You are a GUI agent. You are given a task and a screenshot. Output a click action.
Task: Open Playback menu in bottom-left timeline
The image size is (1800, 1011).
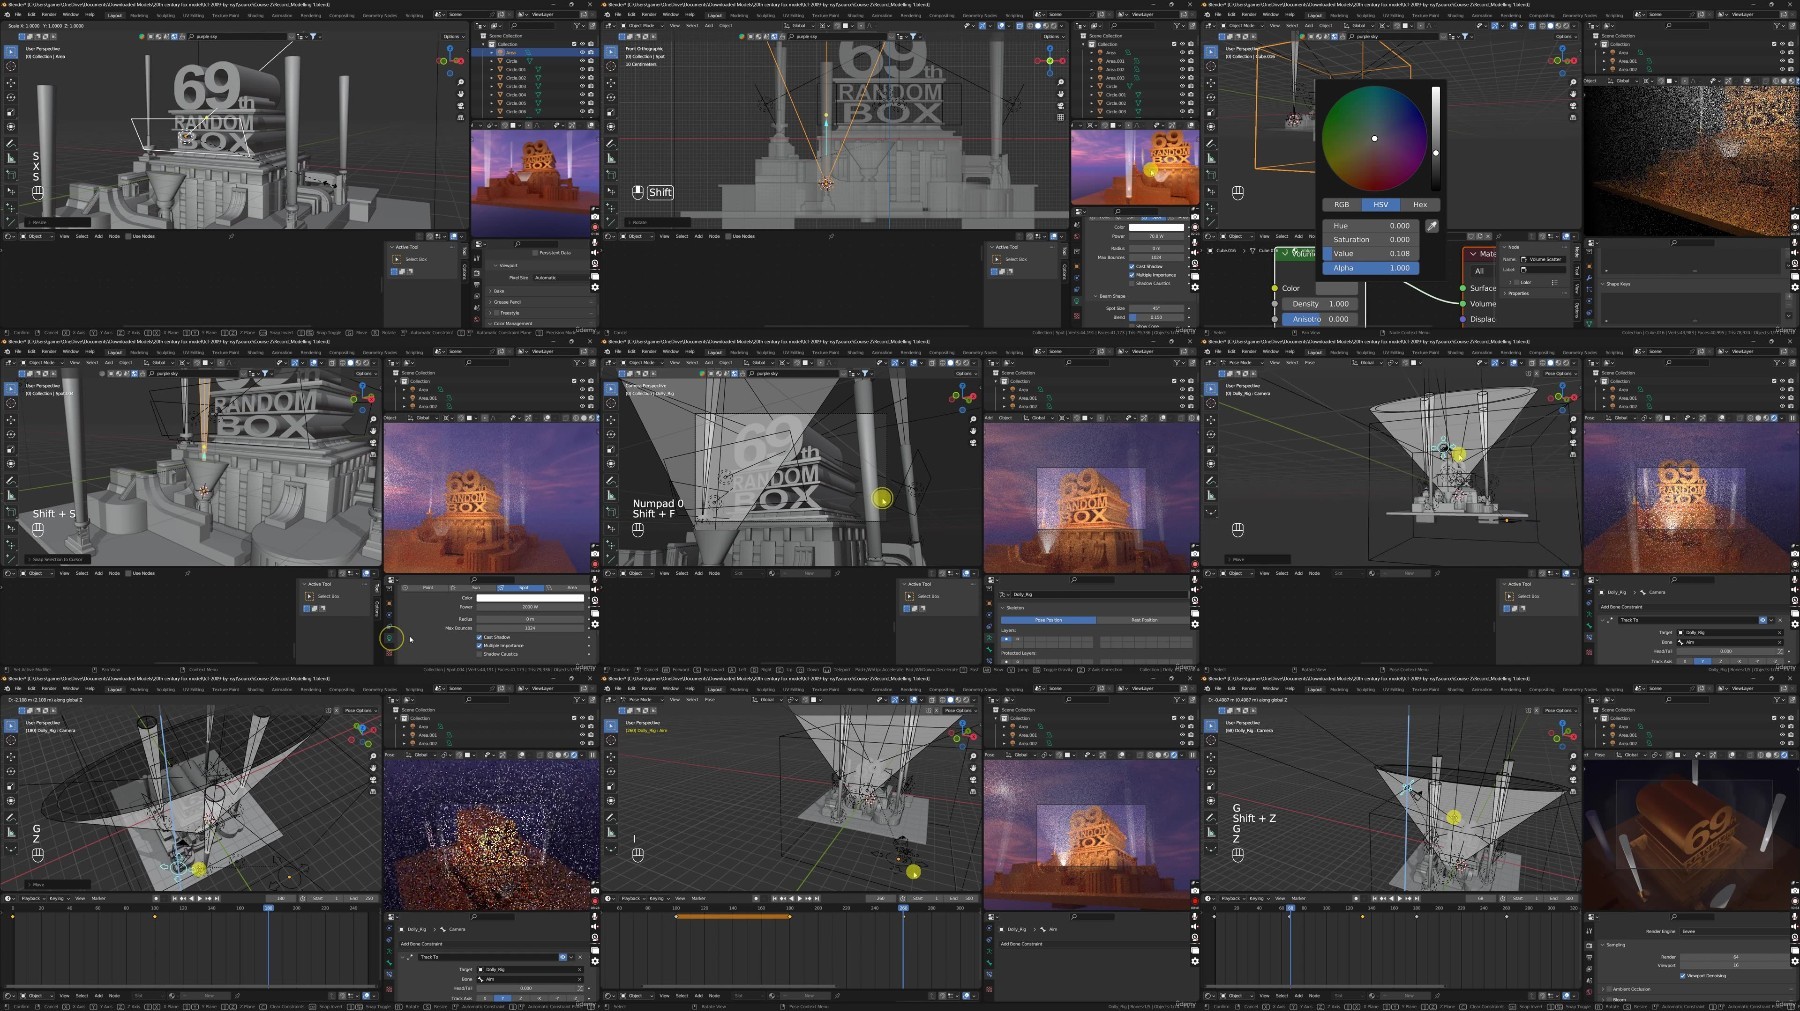point(32,898)
